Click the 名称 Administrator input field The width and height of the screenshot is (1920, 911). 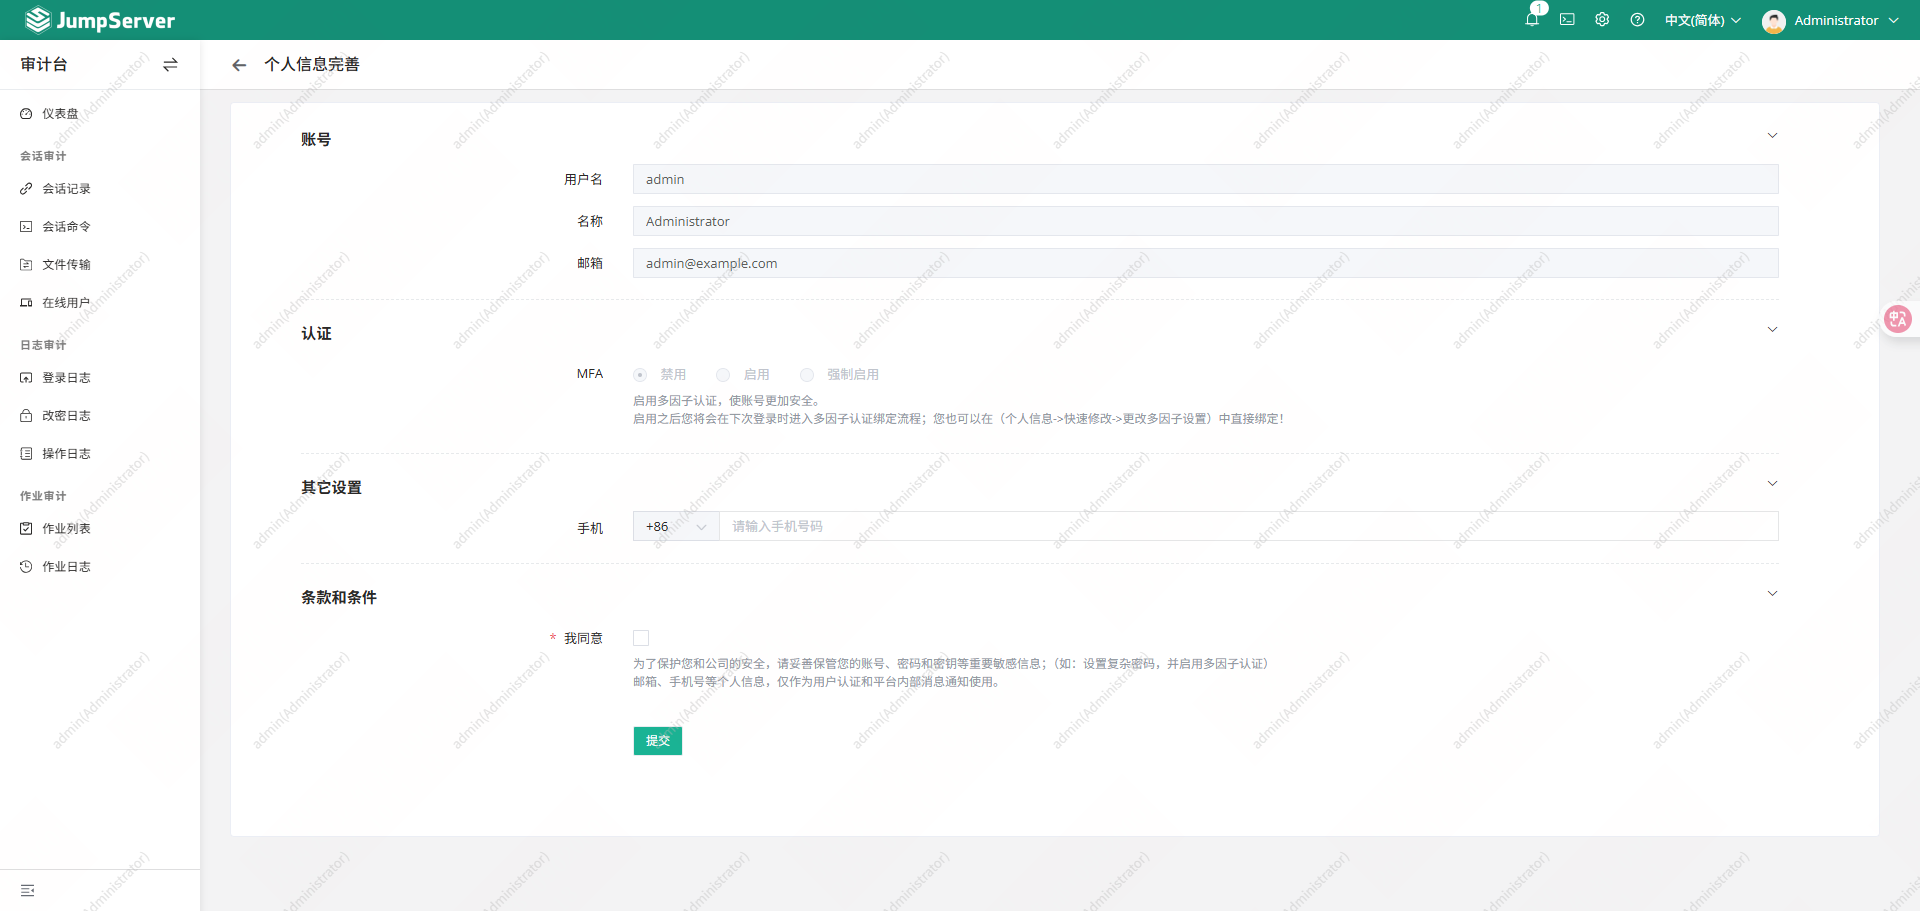coord(1206,221)
